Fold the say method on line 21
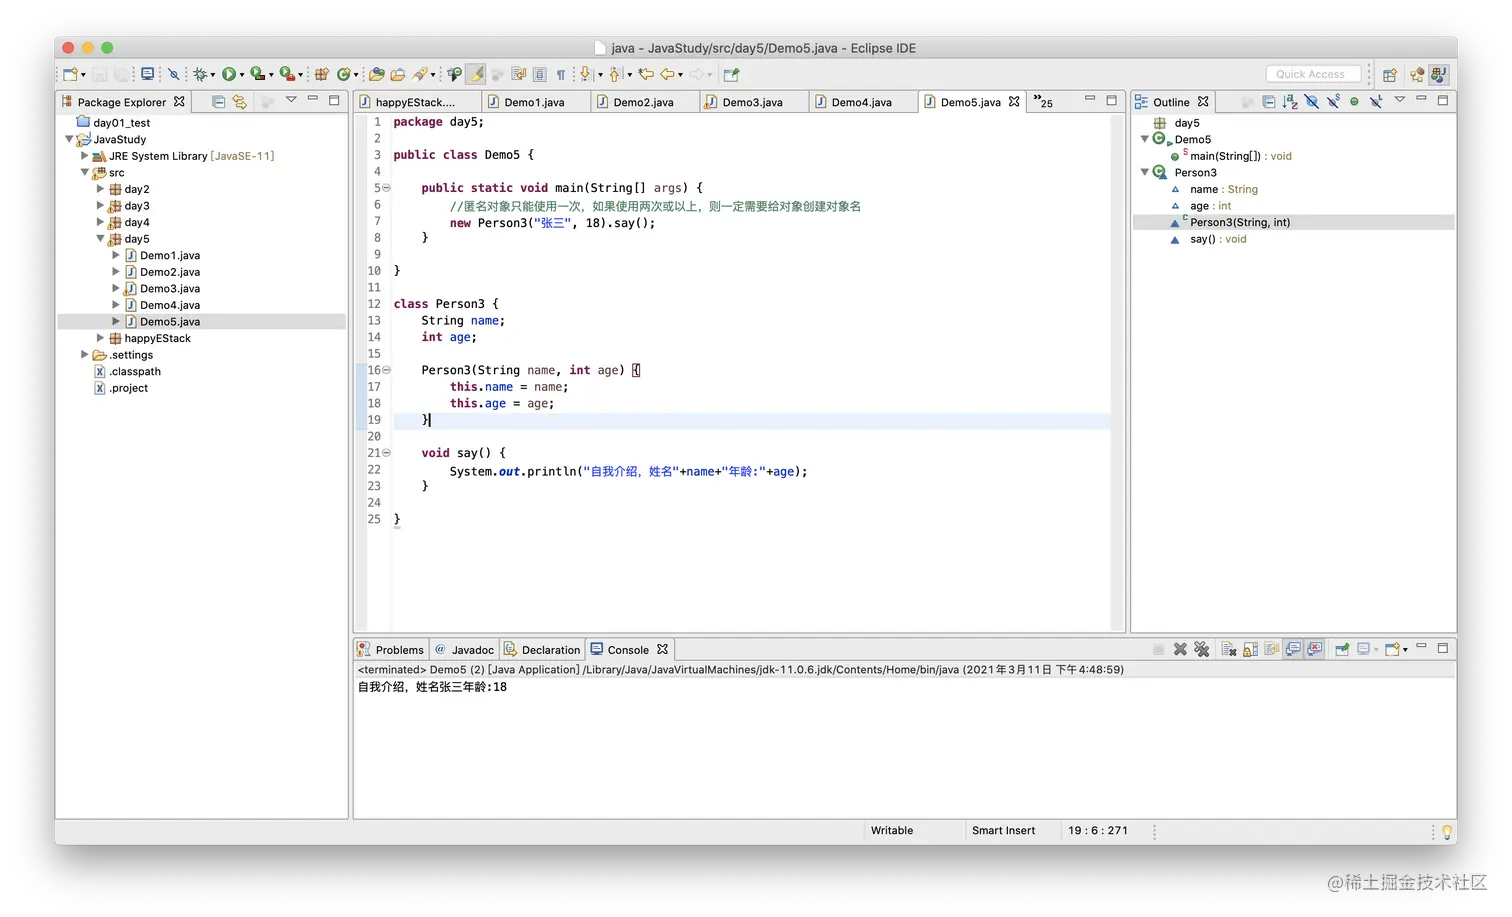1512x917 pixels. click(x=386, y=453)
